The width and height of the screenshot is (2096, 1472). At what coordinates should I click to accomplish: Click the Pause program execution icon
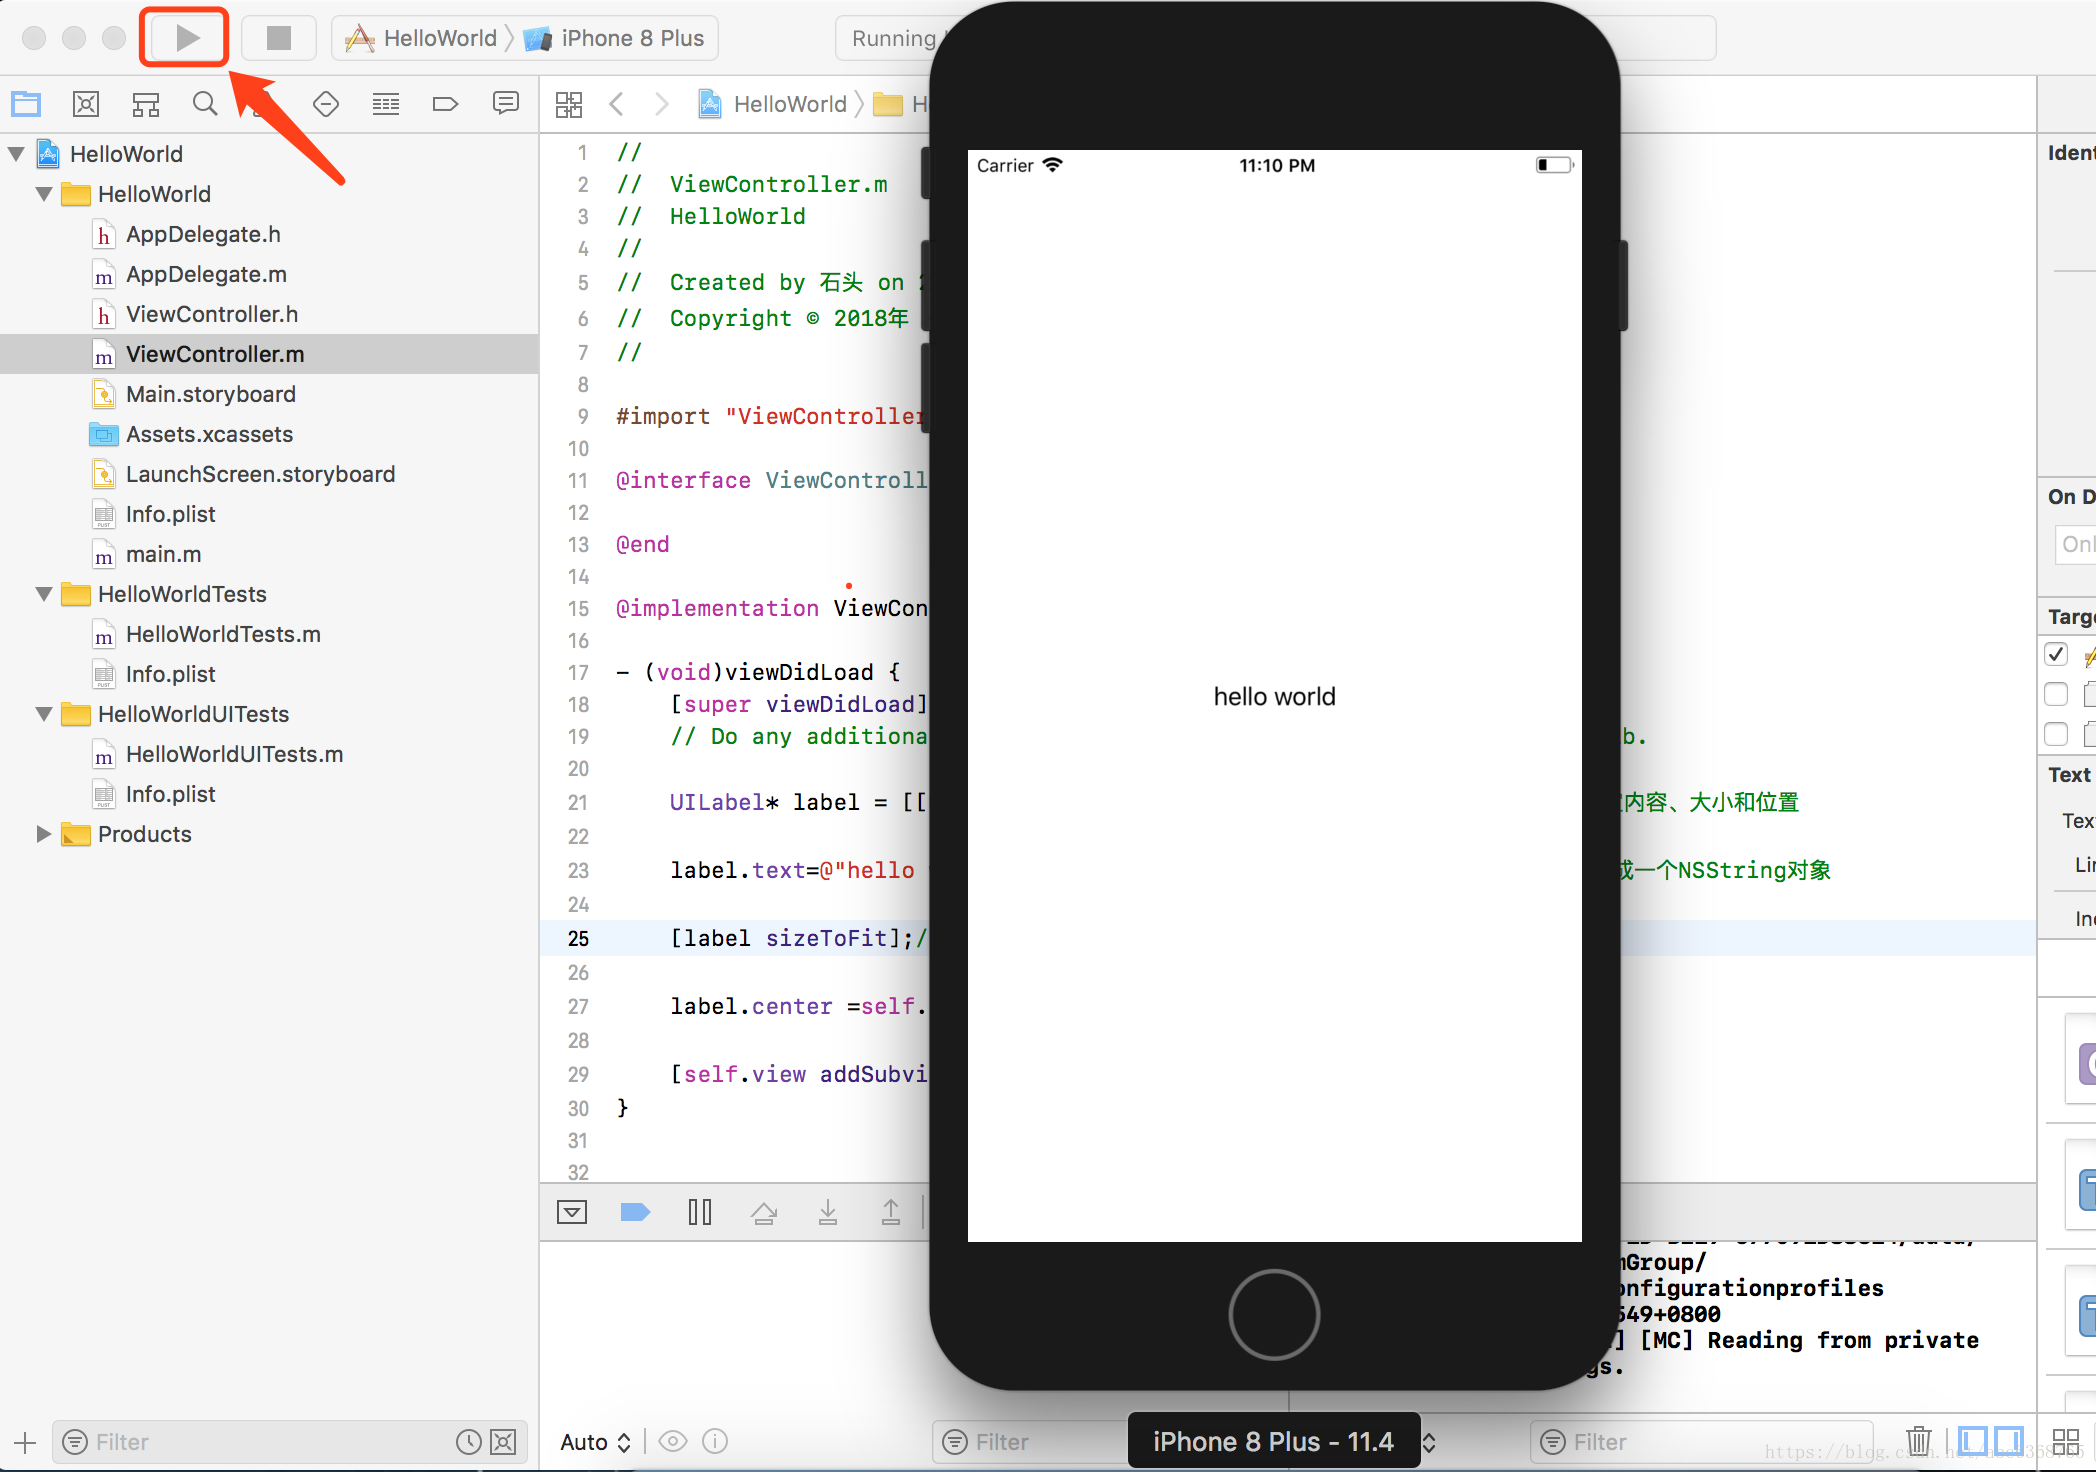(x=699, y=1213)
